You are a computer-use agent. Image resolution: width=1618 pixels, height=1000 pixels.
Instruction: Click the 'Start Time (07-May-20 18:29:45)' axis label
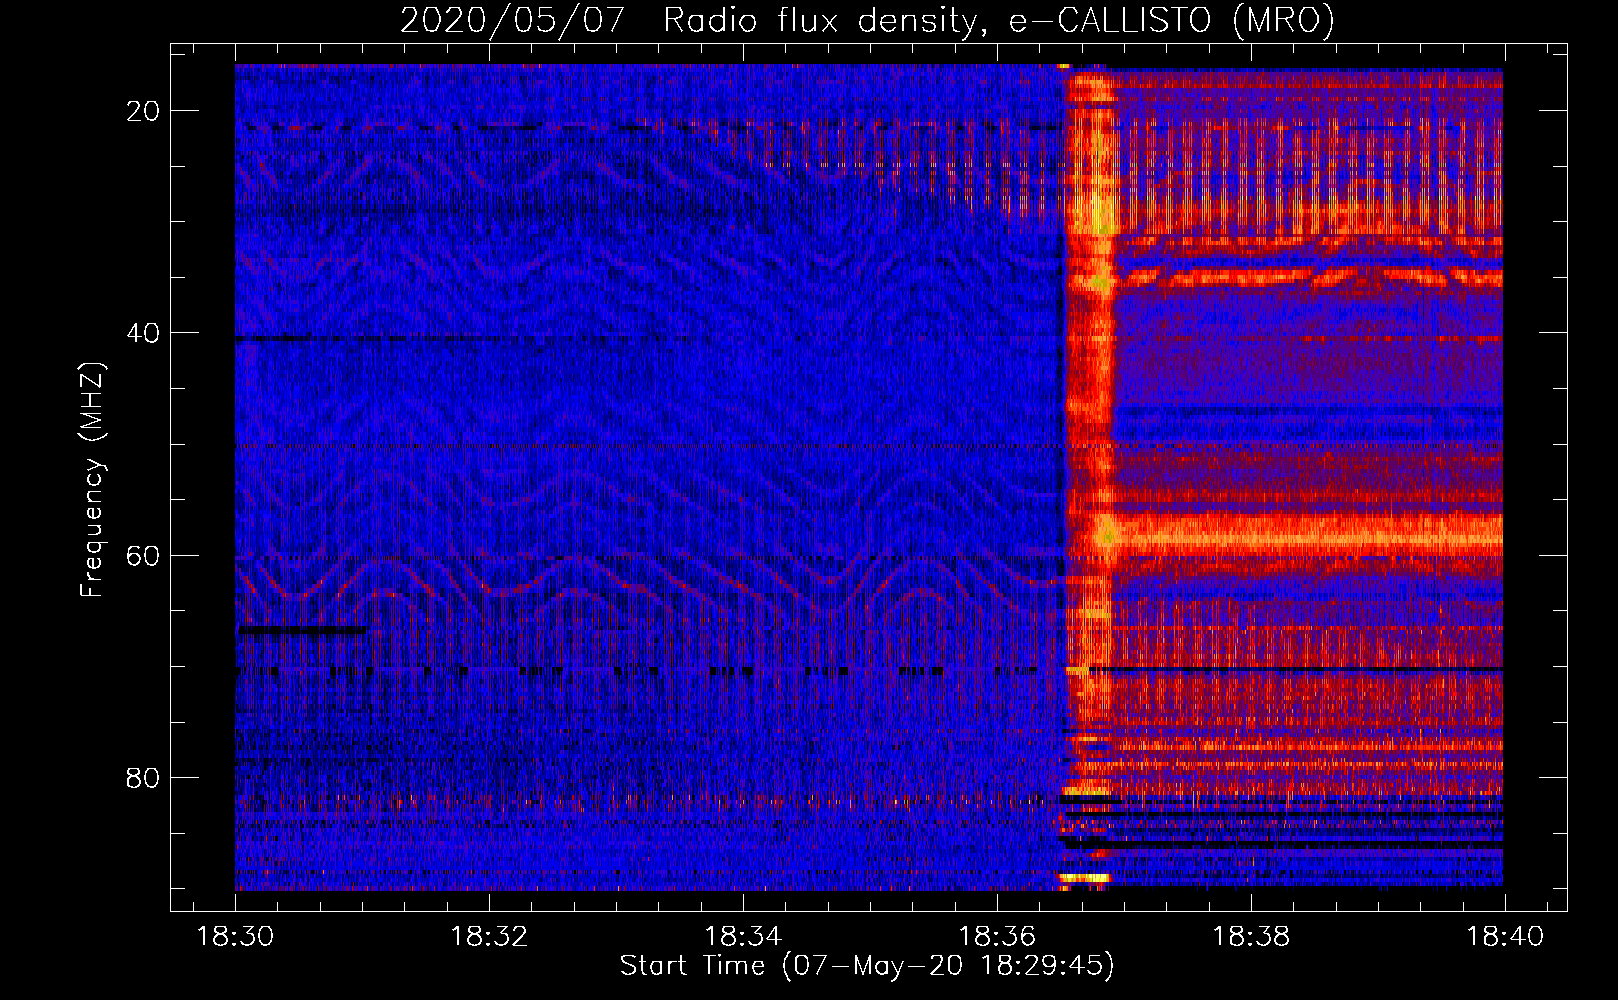tap(867, 966)
